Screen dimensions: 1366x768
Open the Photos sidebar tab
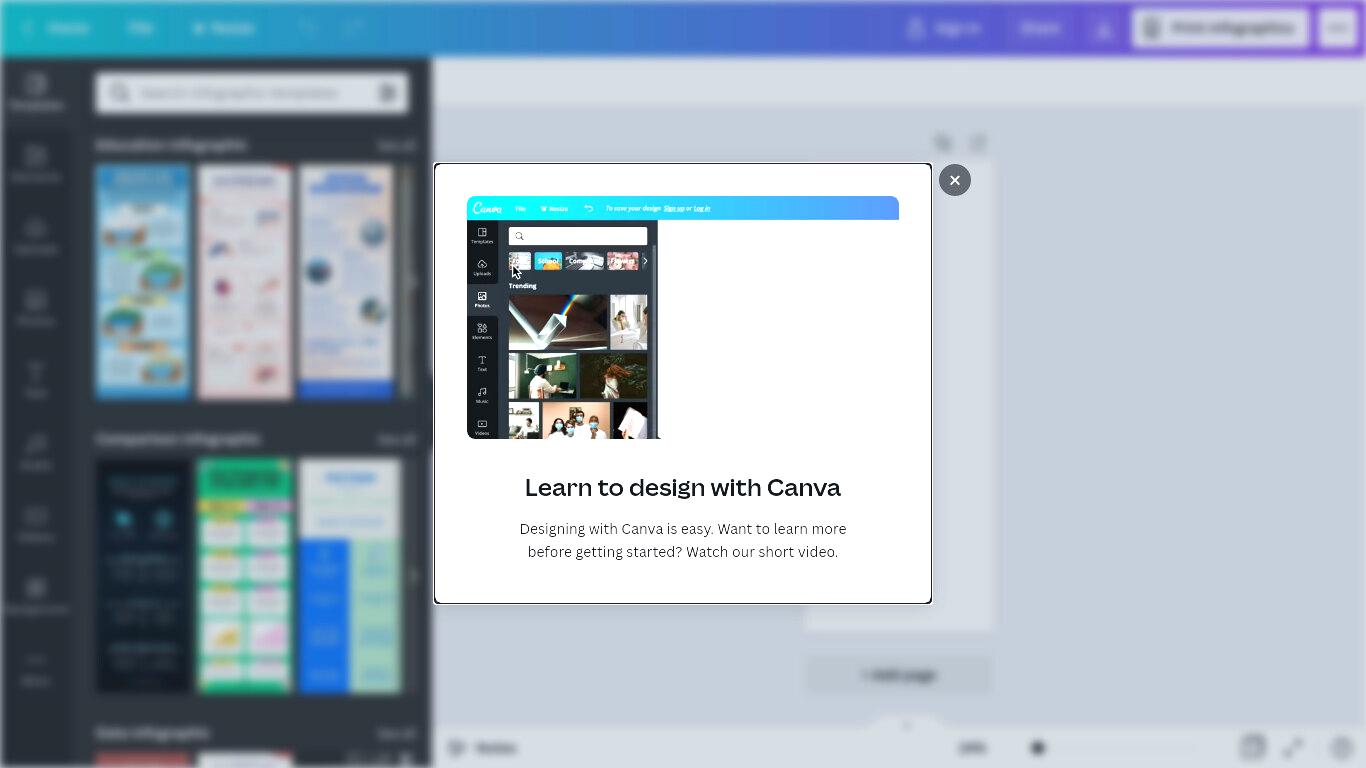(x=36, y=308)
